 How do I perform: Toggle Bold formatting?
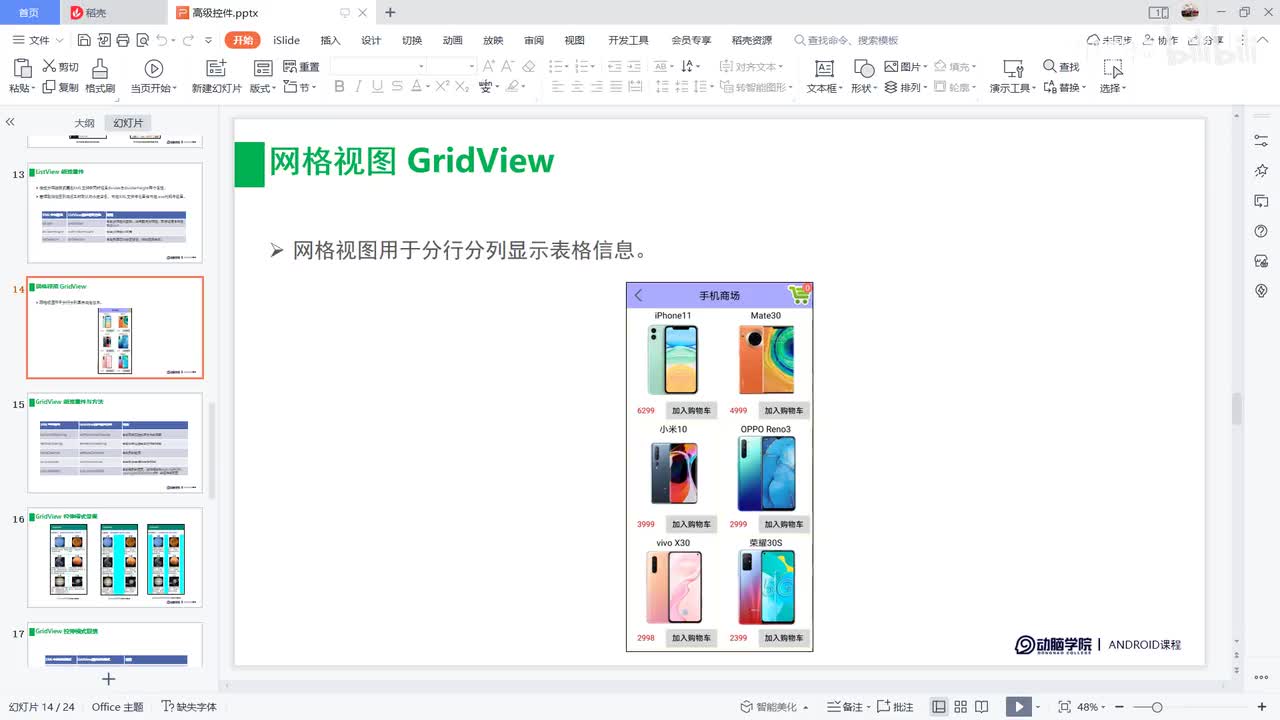[x=339, y=87]
